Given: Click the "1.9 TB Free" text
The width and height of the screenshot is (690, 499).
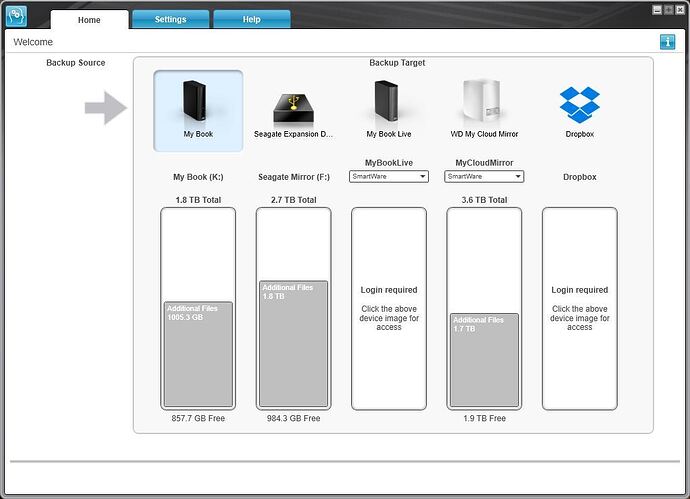Looking at the screenshot, I should (x=484, y=418).
